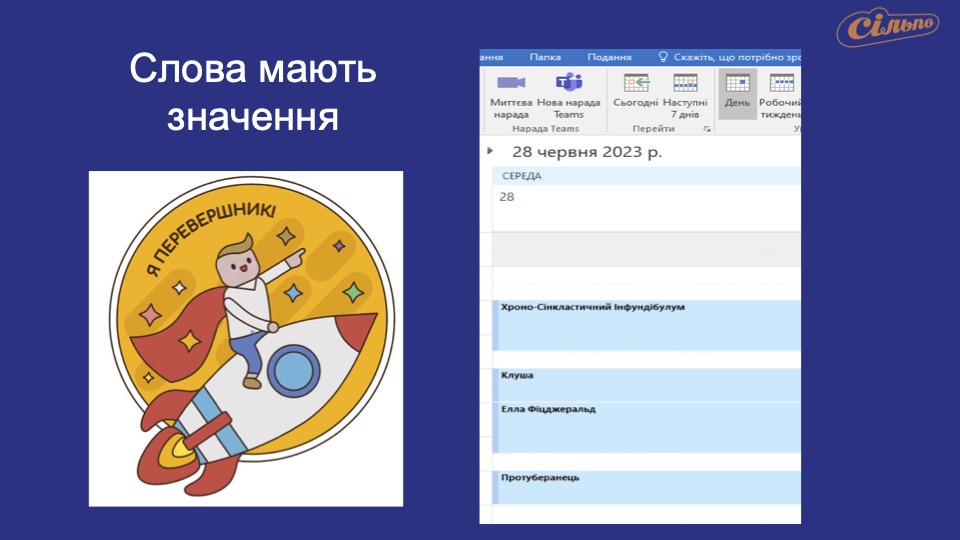Image resolution: width=960 pixels, height=540 pixels.
Task: Expand the arrow beside the calendar date
Action: coord(490,151)
